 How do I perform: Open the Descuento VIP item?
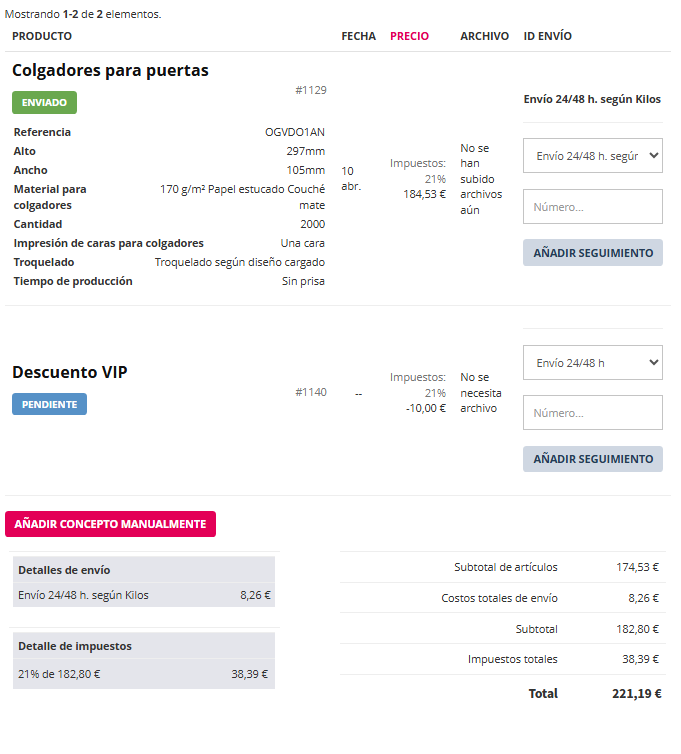point(70,372)
